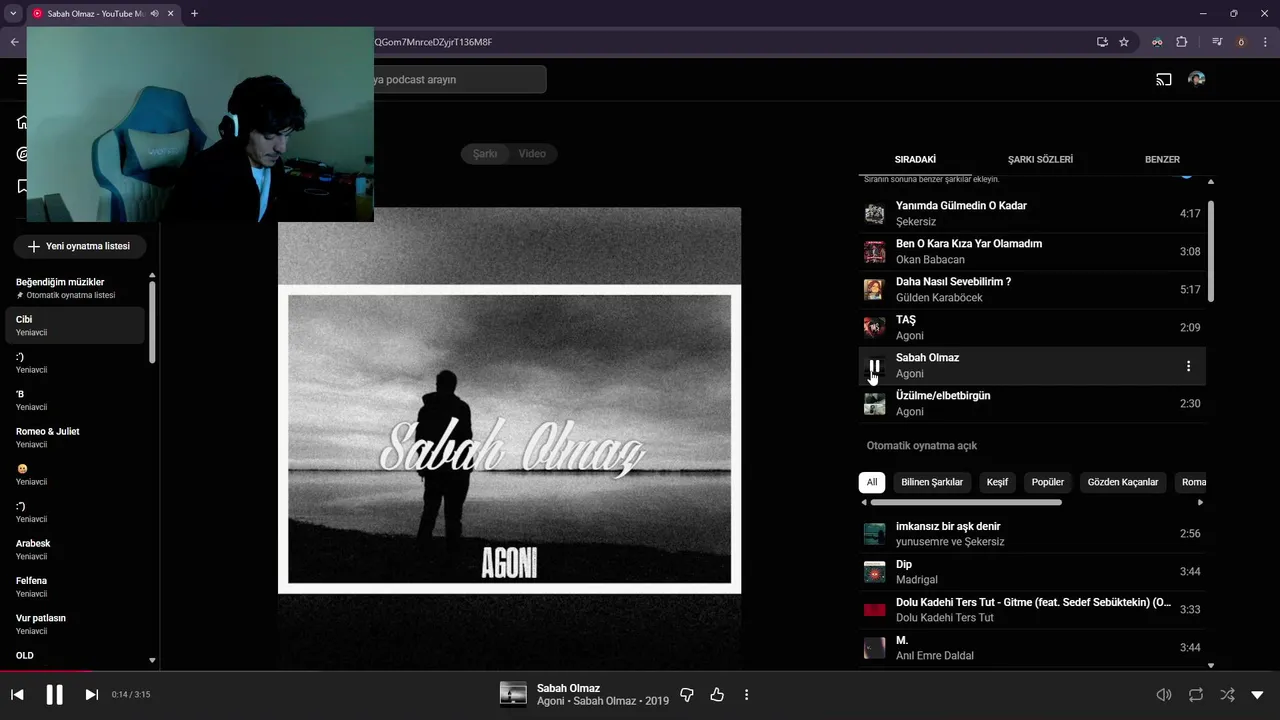Viewport: 1280px width, 720px height.
Task: Click the previous track button
Action: (17, 694)
